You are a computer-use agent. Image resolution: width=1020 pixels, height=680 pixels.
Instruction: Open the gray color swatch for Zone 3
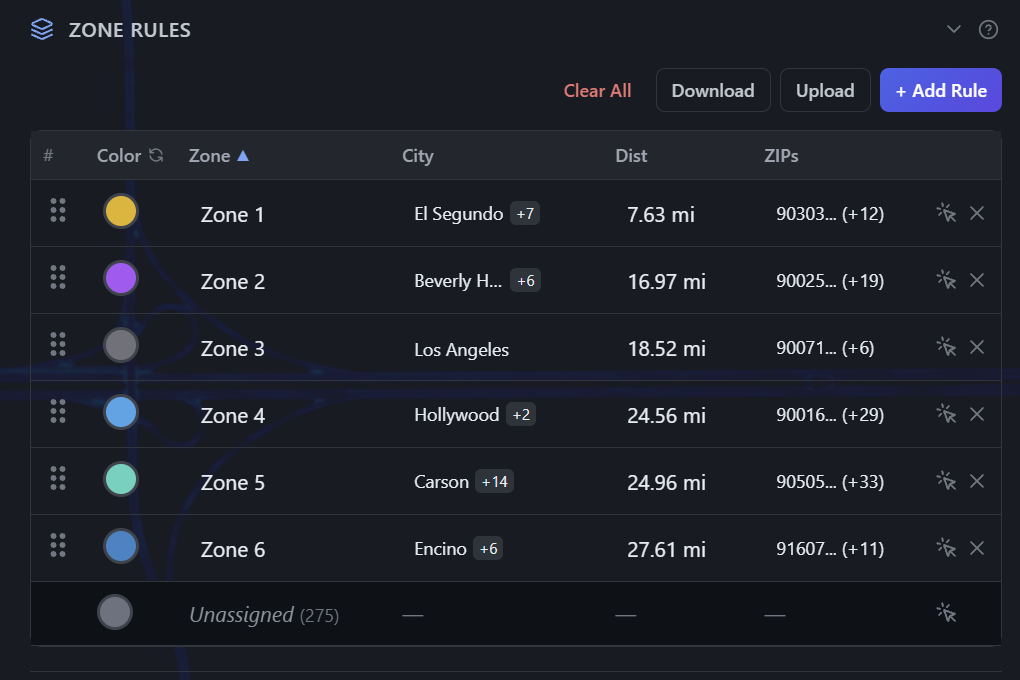click(120, 346)
